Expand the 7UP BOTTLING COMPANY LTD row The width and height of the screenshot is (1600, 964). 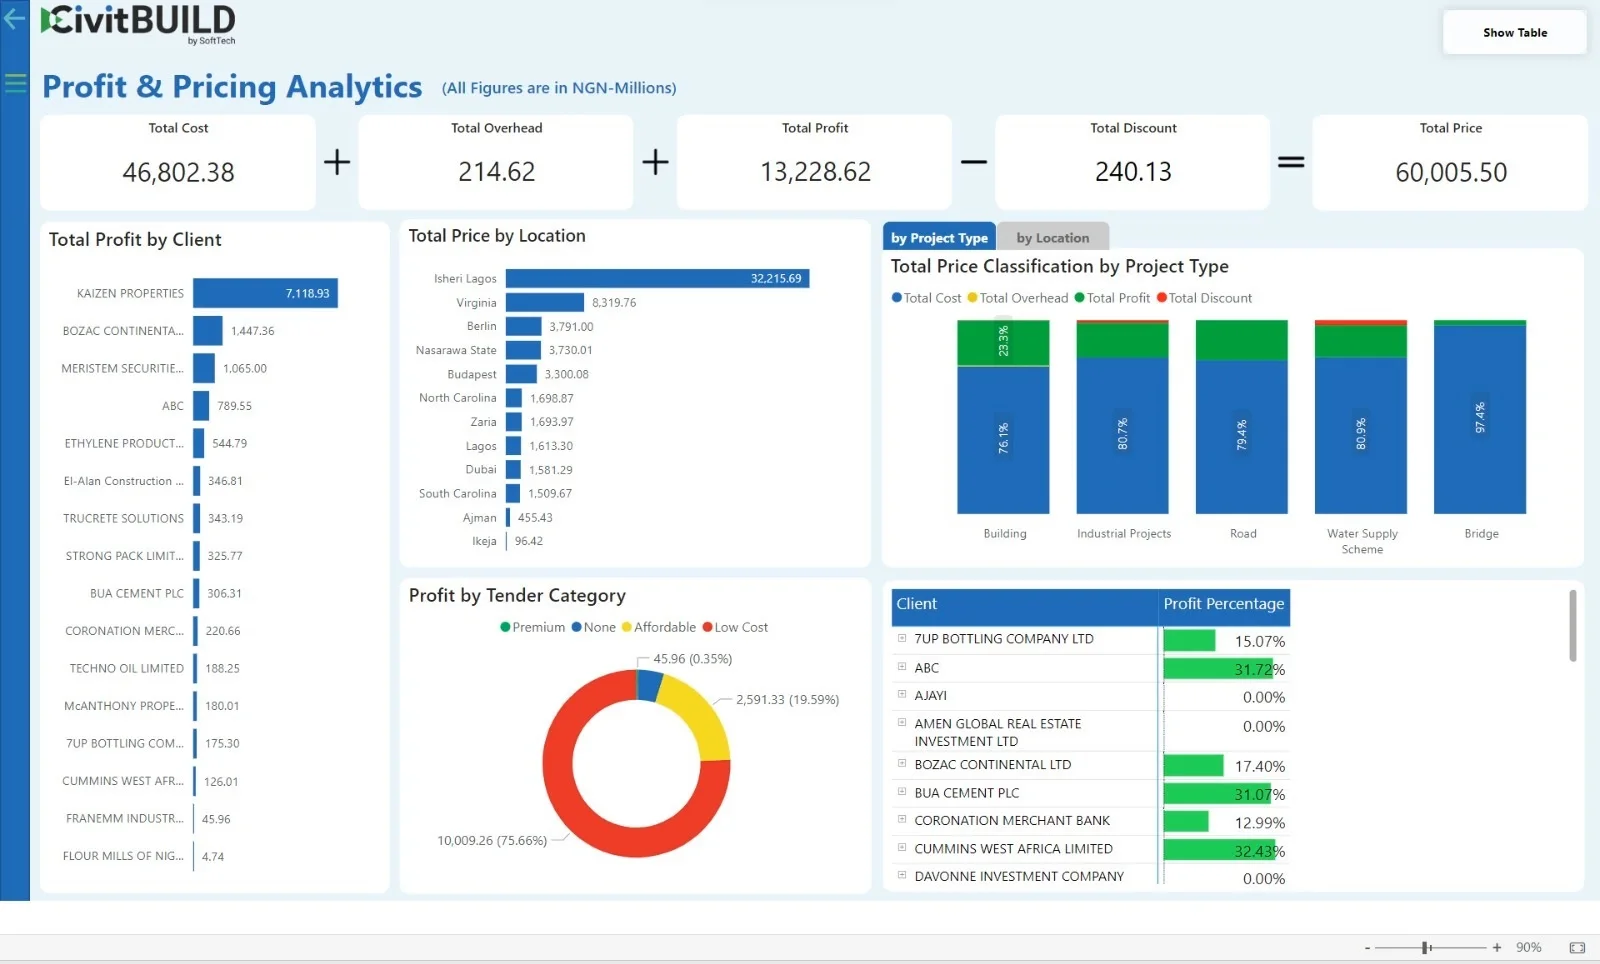(902, 638)
